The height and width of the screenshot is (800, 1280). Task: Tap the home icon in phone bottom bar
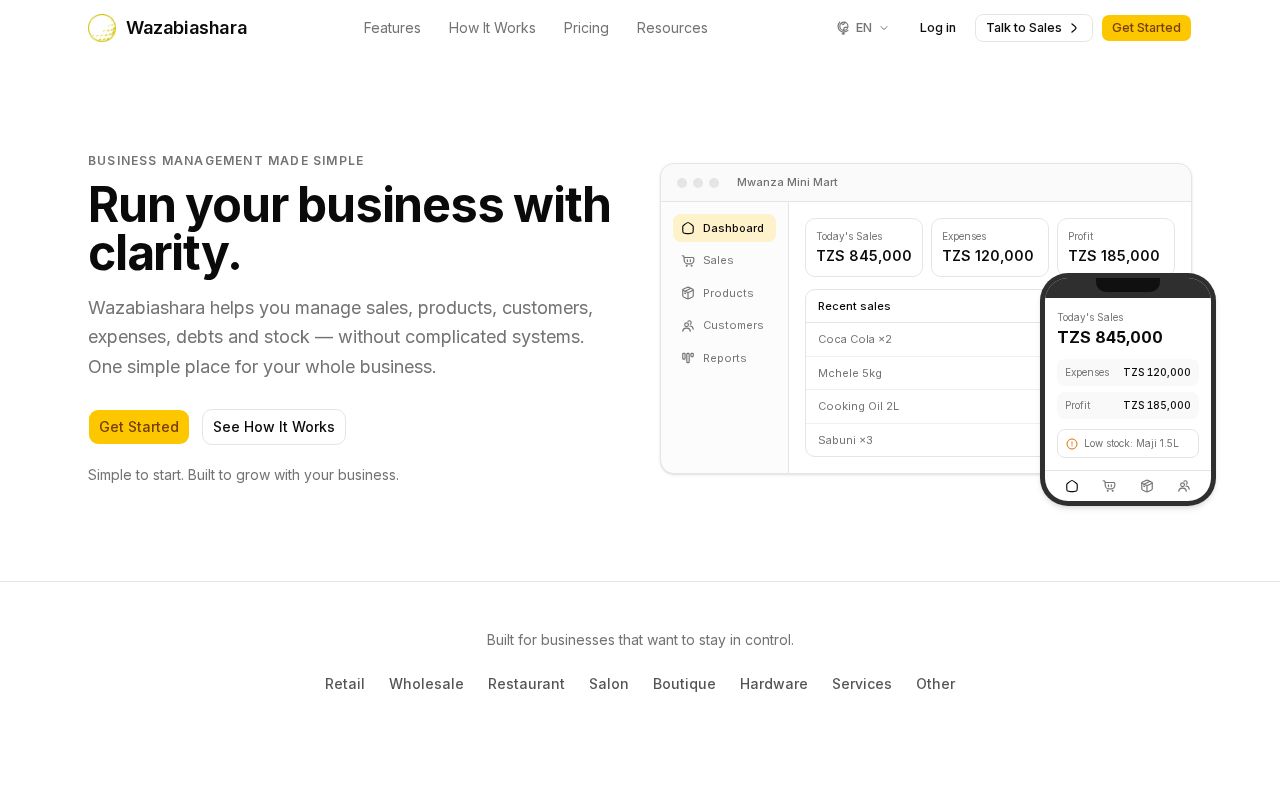pyautogui.click(x=1072, y=486)
